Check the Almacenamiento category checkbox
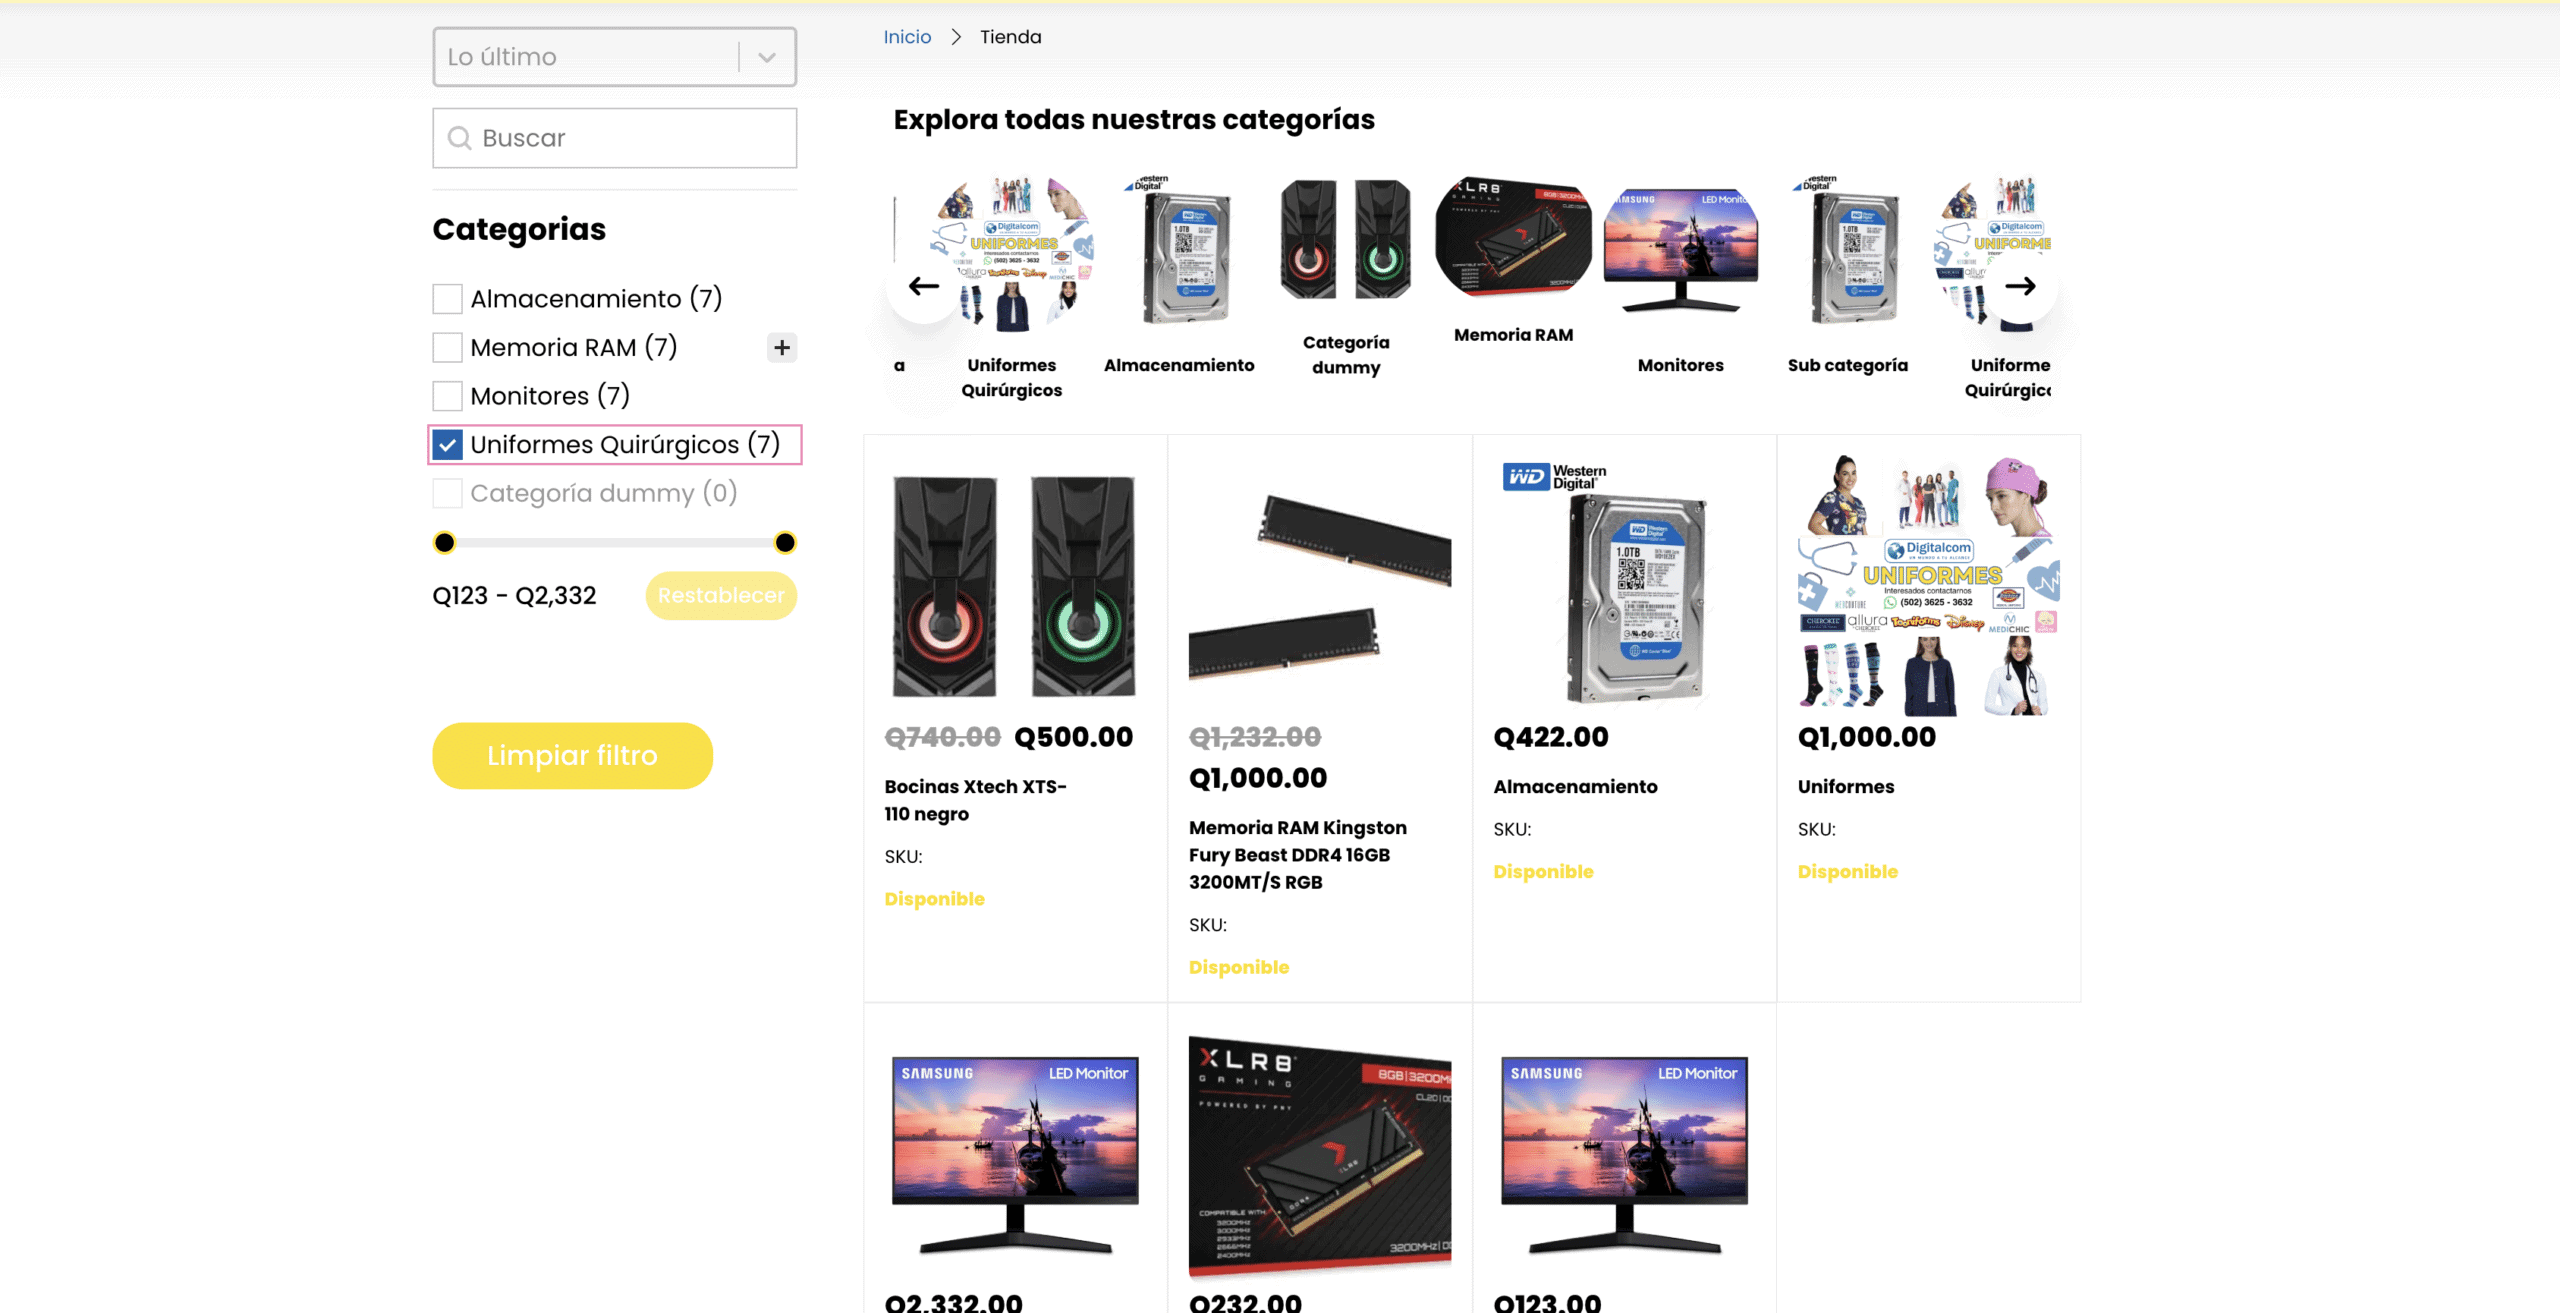The height and width of the screenshot is (1313, 2560). [447, 299]
